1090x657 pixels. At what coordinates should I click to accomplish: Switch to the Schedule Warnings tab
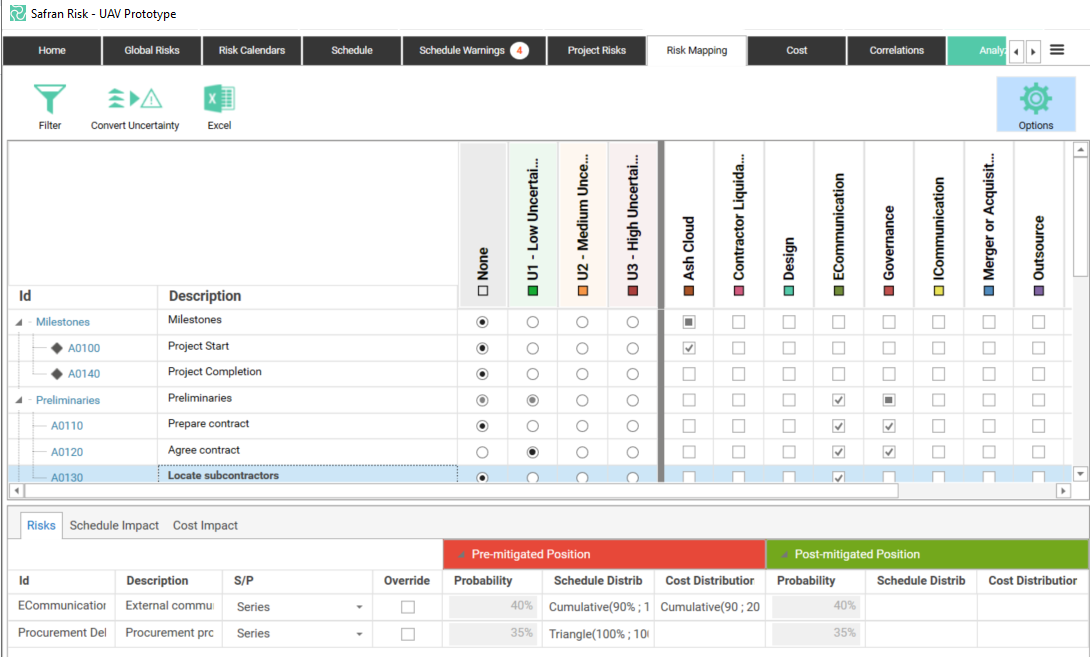(x=474, y=50)
